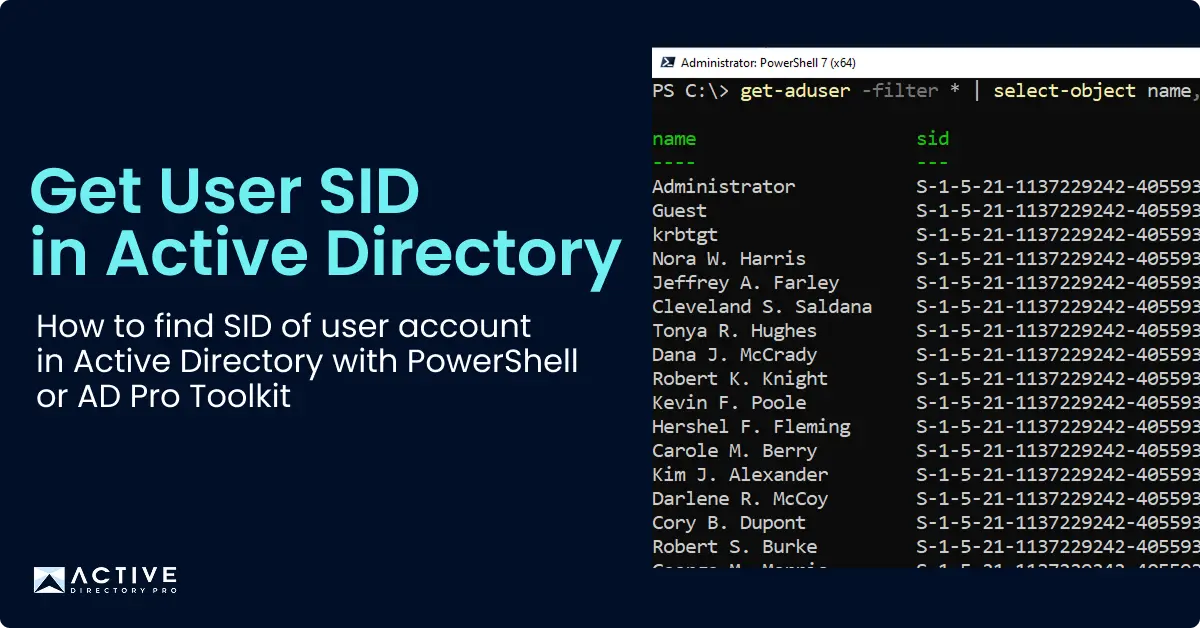Click the PS C:\> prompt
The image size is (1200, 628).
(x=691, y=91)
